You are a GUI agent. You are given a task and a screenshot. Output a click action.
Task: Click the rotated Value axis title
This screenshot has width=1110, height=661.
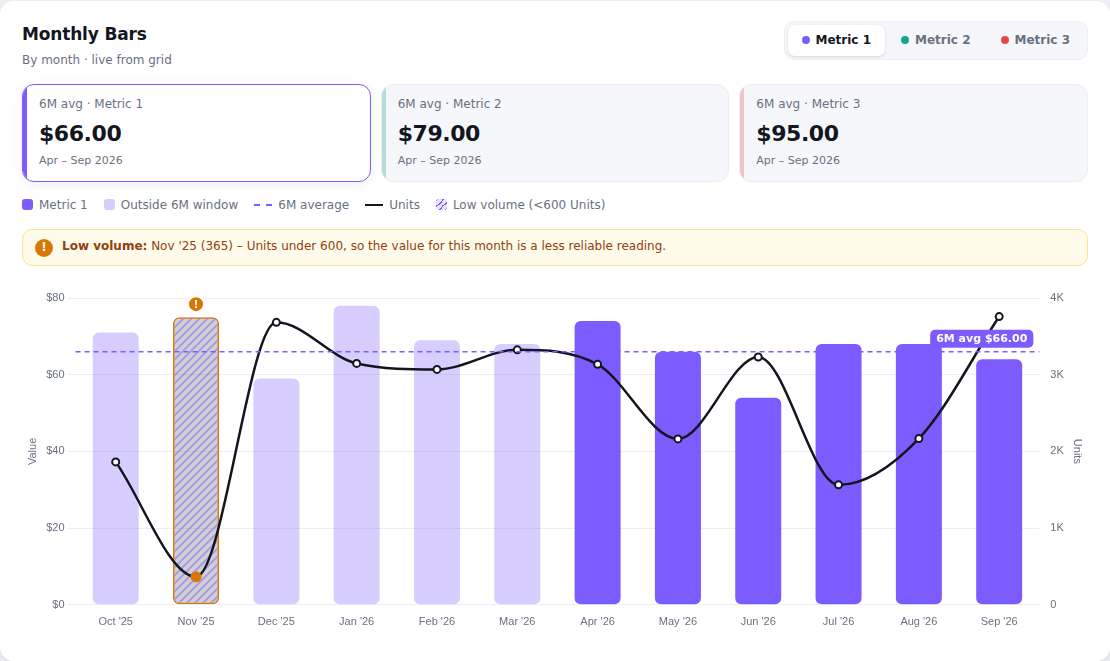click(32, 452)
